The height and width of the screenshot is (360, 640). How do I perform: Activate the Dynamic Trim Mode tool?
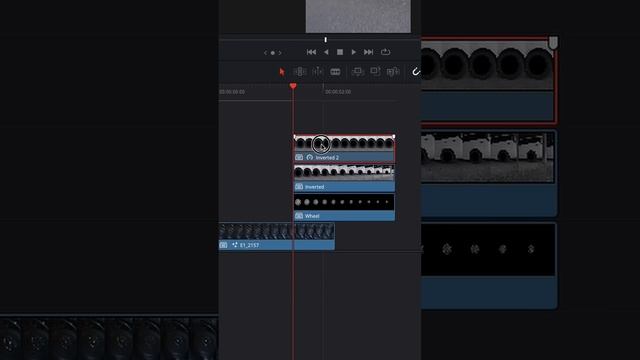[318, 72]
